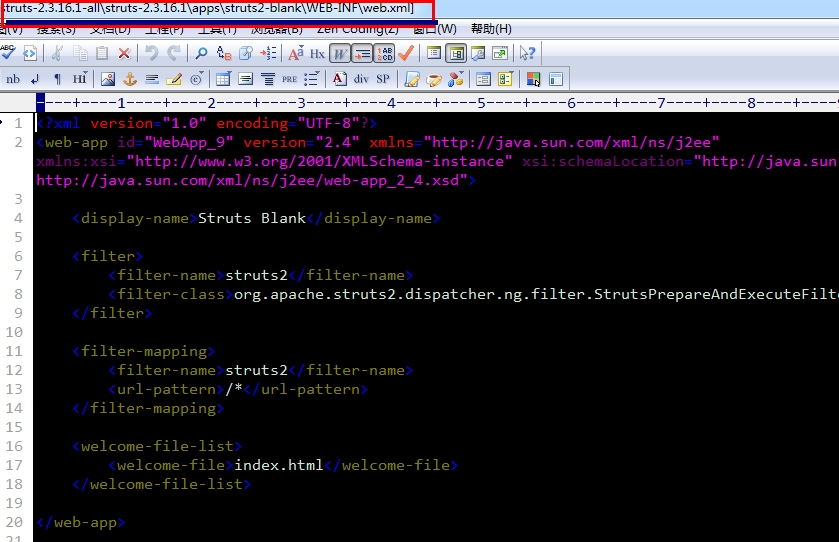Toggle the directory window panel button
The width and height of the screenshot is (839, 542).
(456, 53)
